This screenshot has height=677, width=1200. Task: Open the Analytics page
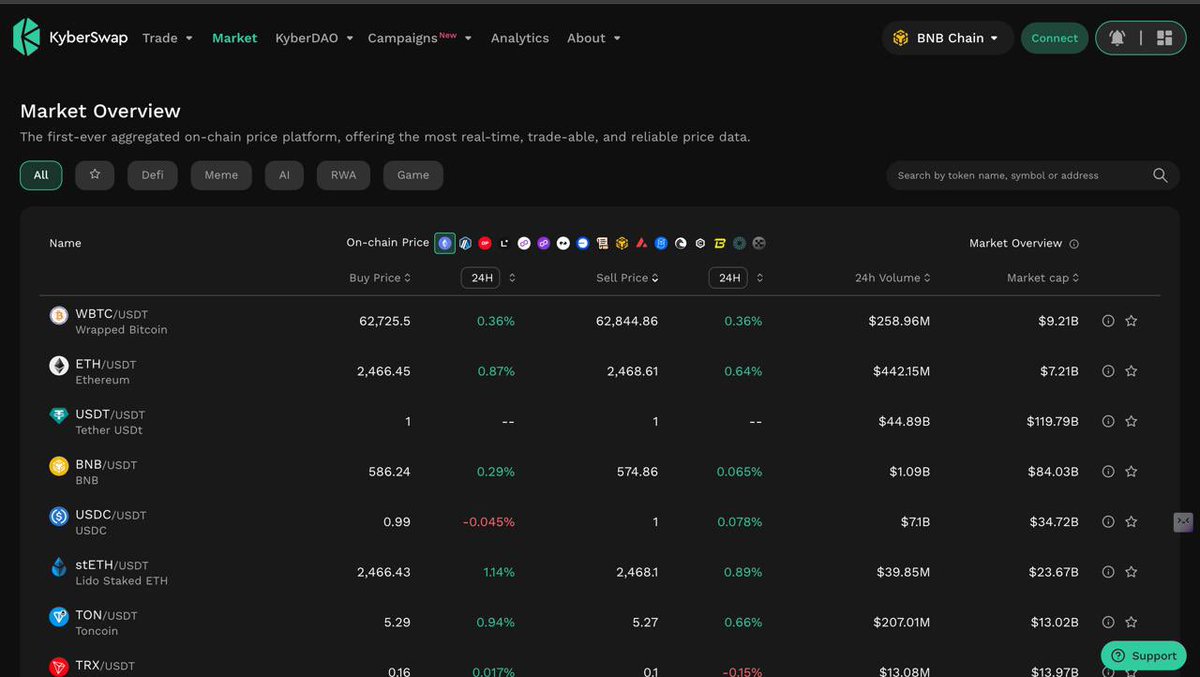(x=519, y=37)
